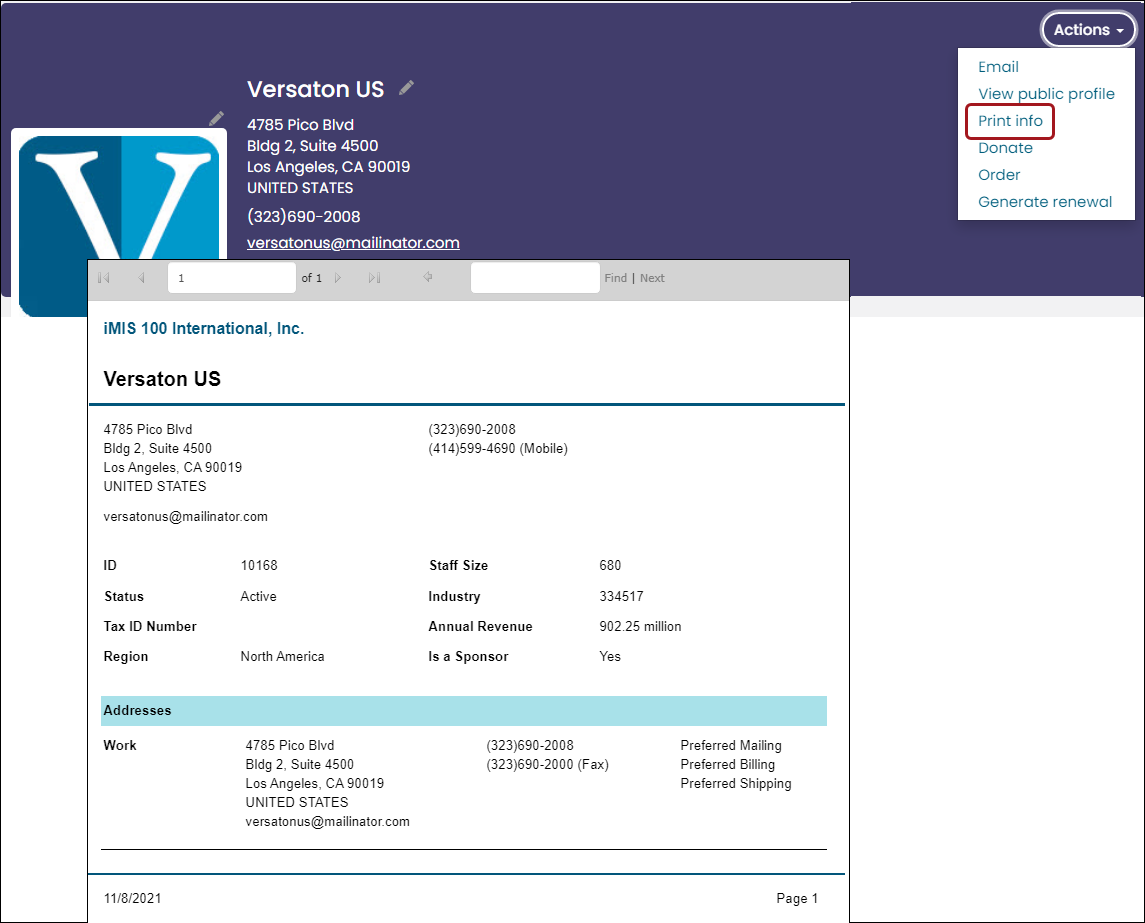Select the Preferred Mailing label

pyautogui.click(x=731, y=746)
